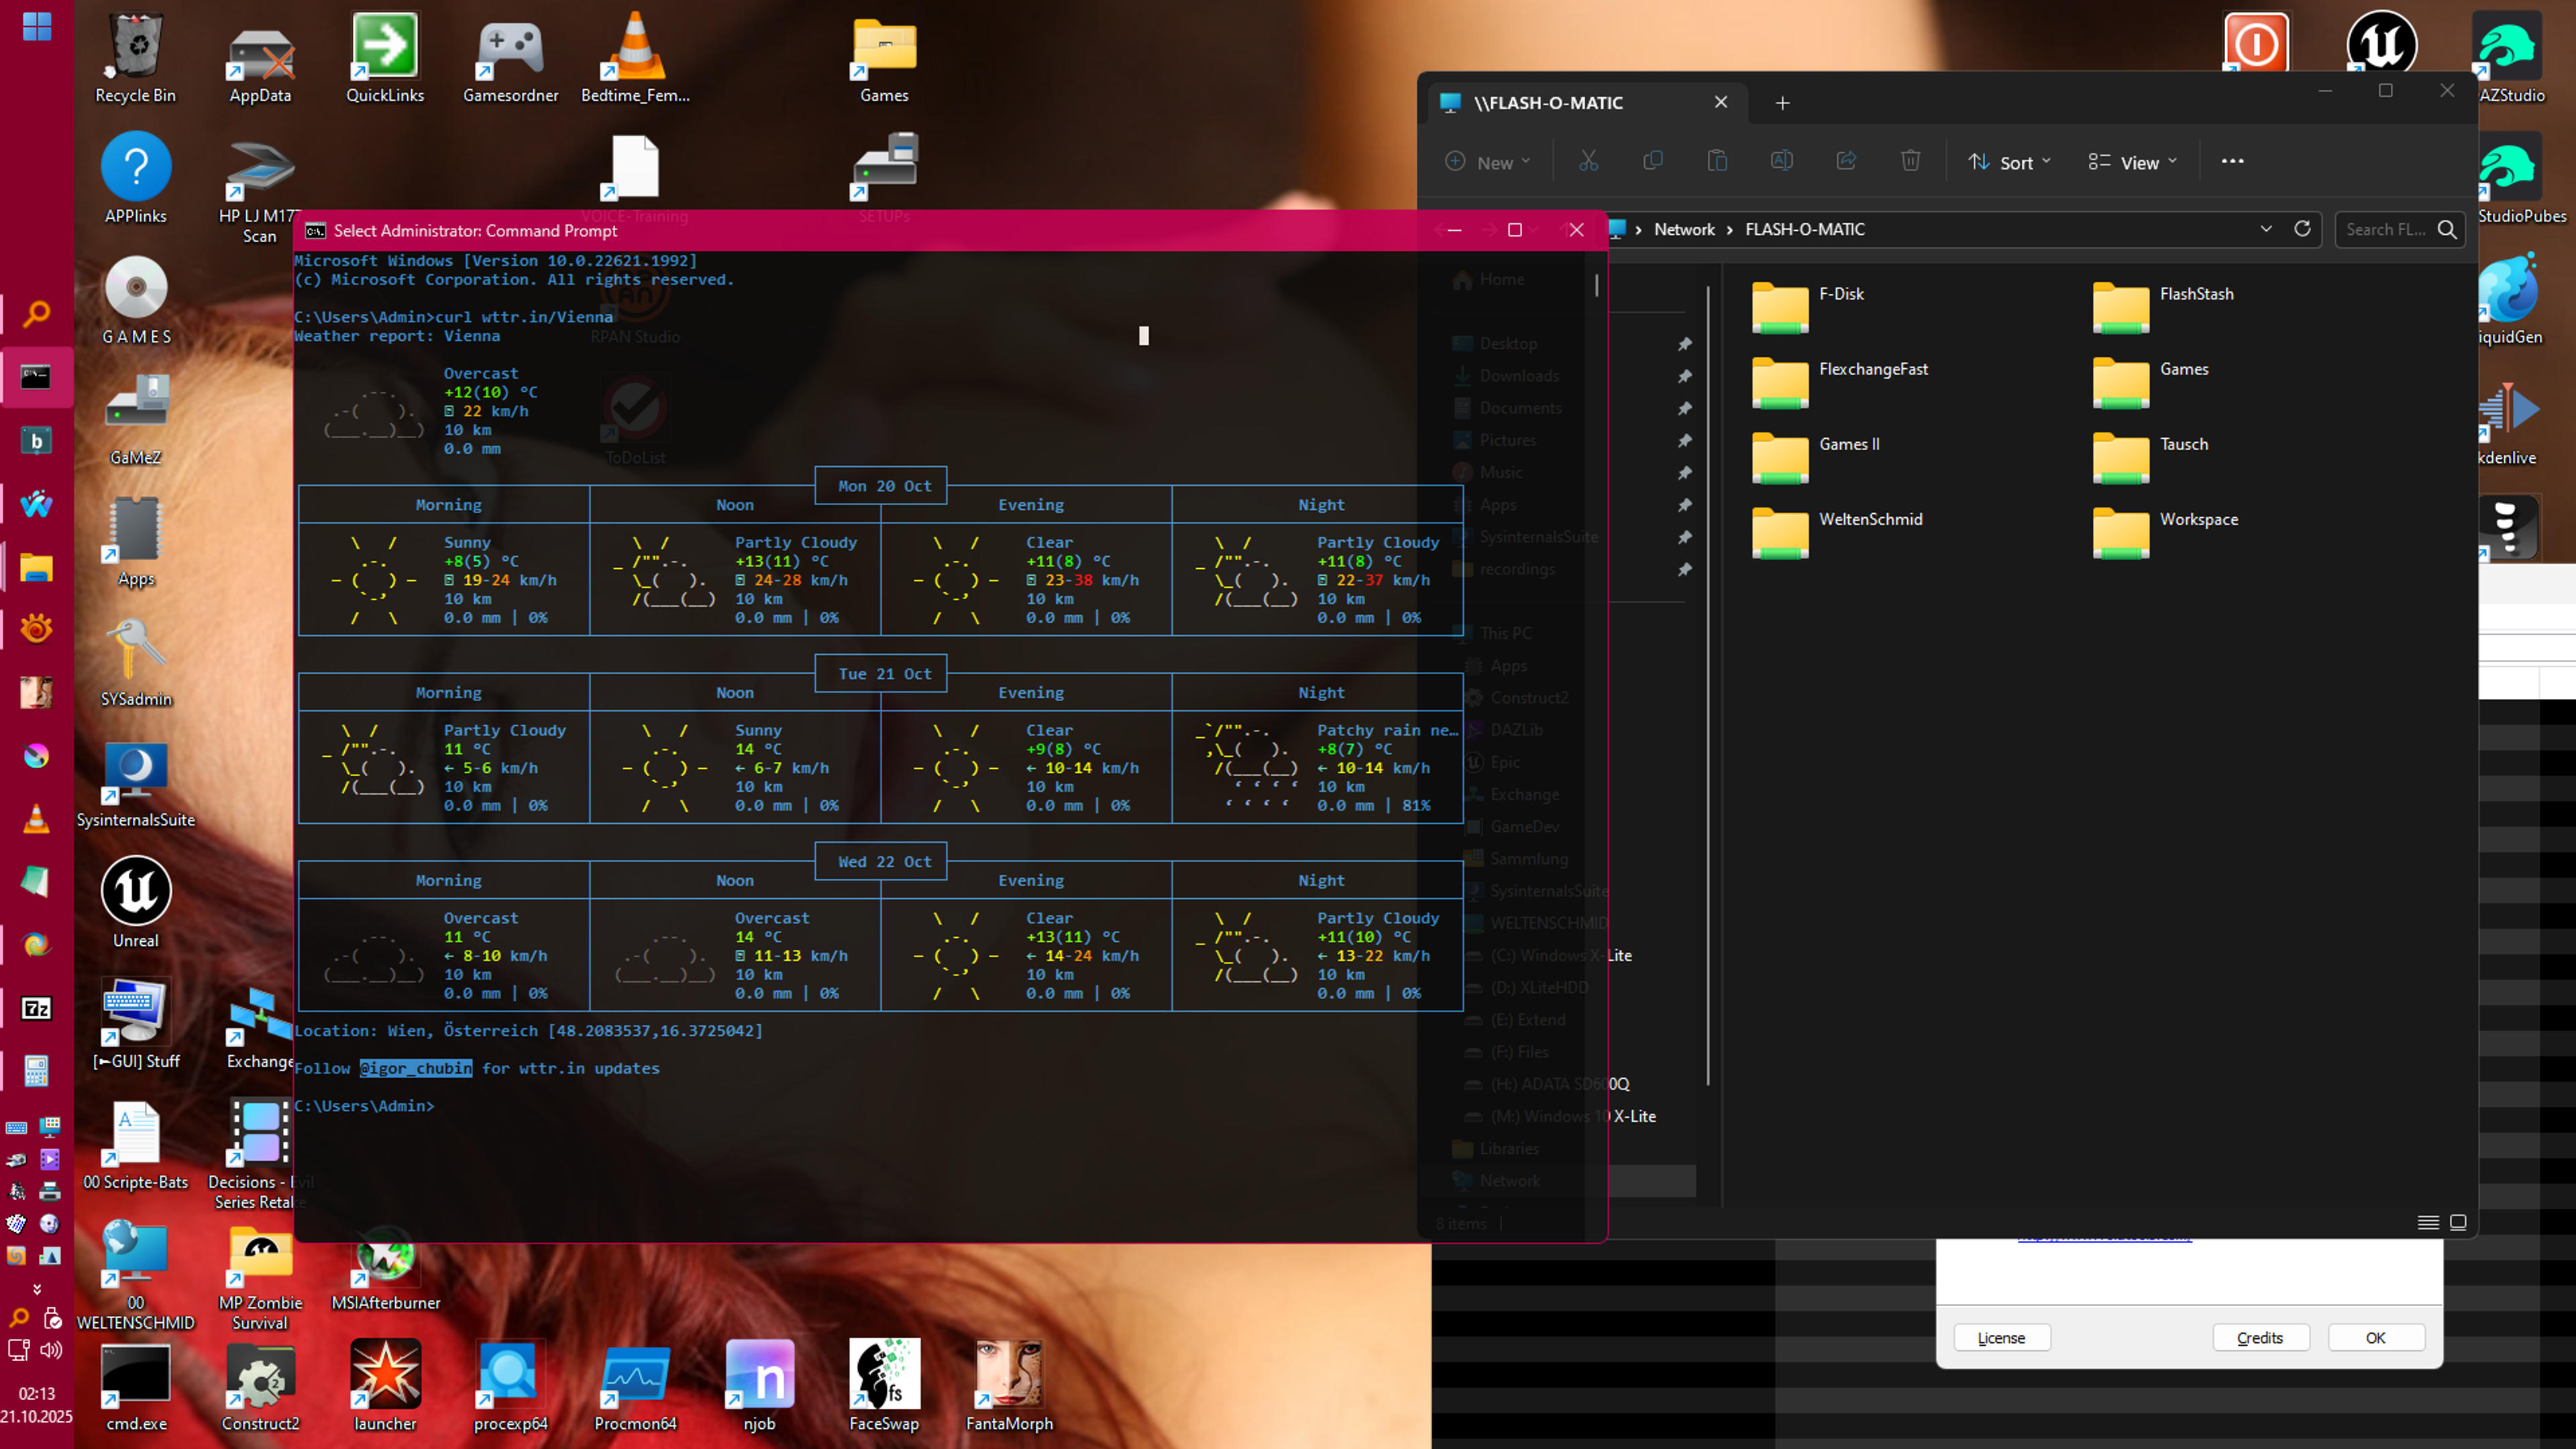This screenshot has width=2576, height=1449.
Task: Click Network in the breadcrumb path
Action: 1684,230
